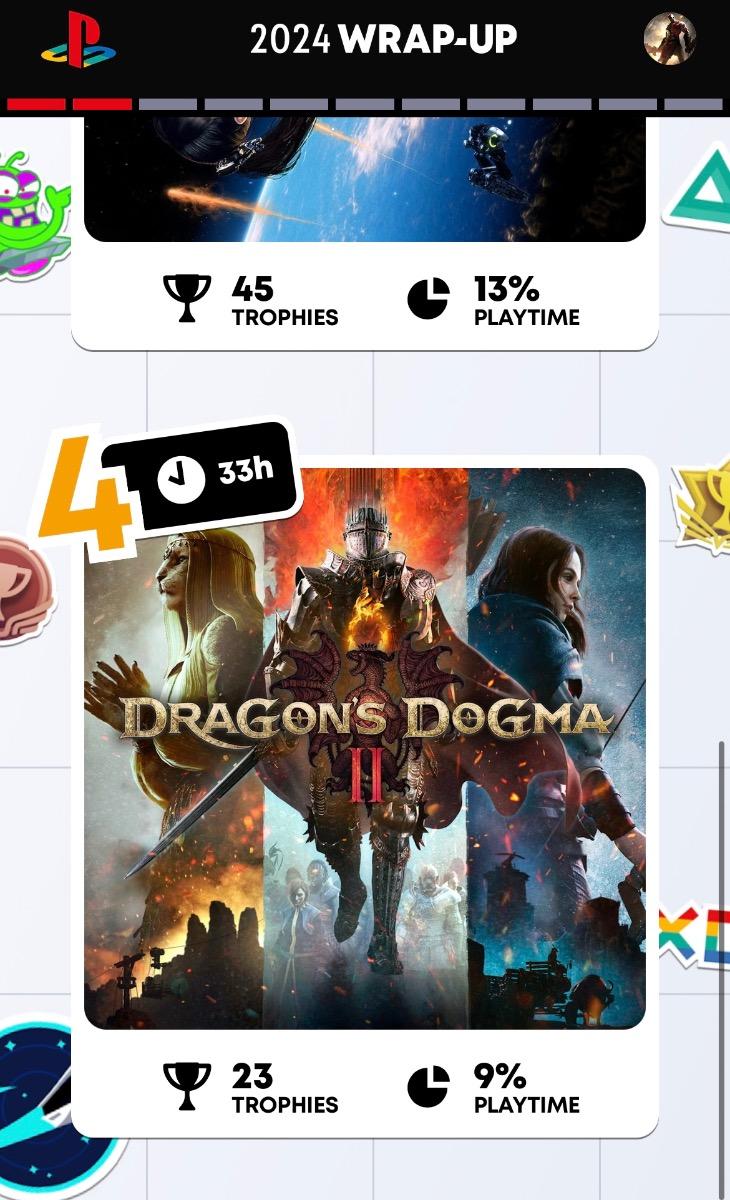
Task: Tap the teal triangle sticker
Action: 700,190
